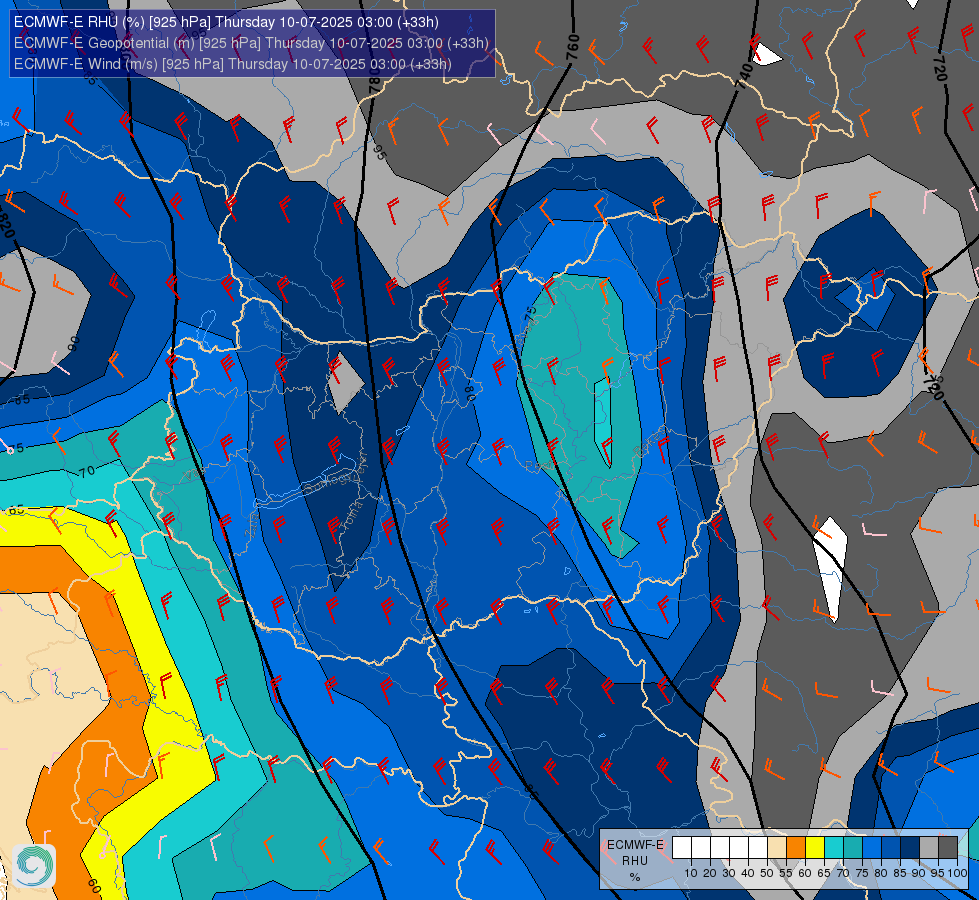Click the ECMWF-E label in the colour legend
This screenshot has width=979, height=900.
coord(636,845)
